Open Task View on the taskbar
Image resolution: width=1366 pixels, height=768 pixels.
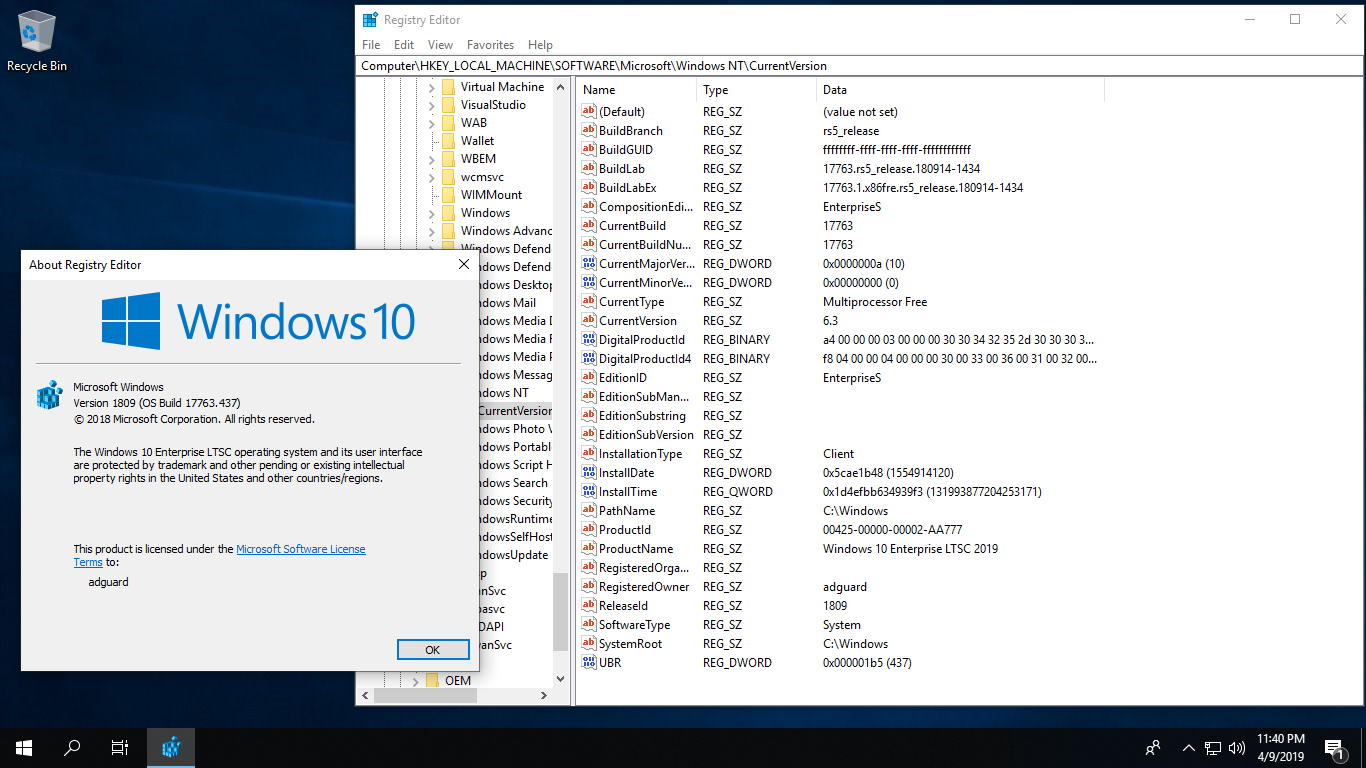(x=119, y=747)
